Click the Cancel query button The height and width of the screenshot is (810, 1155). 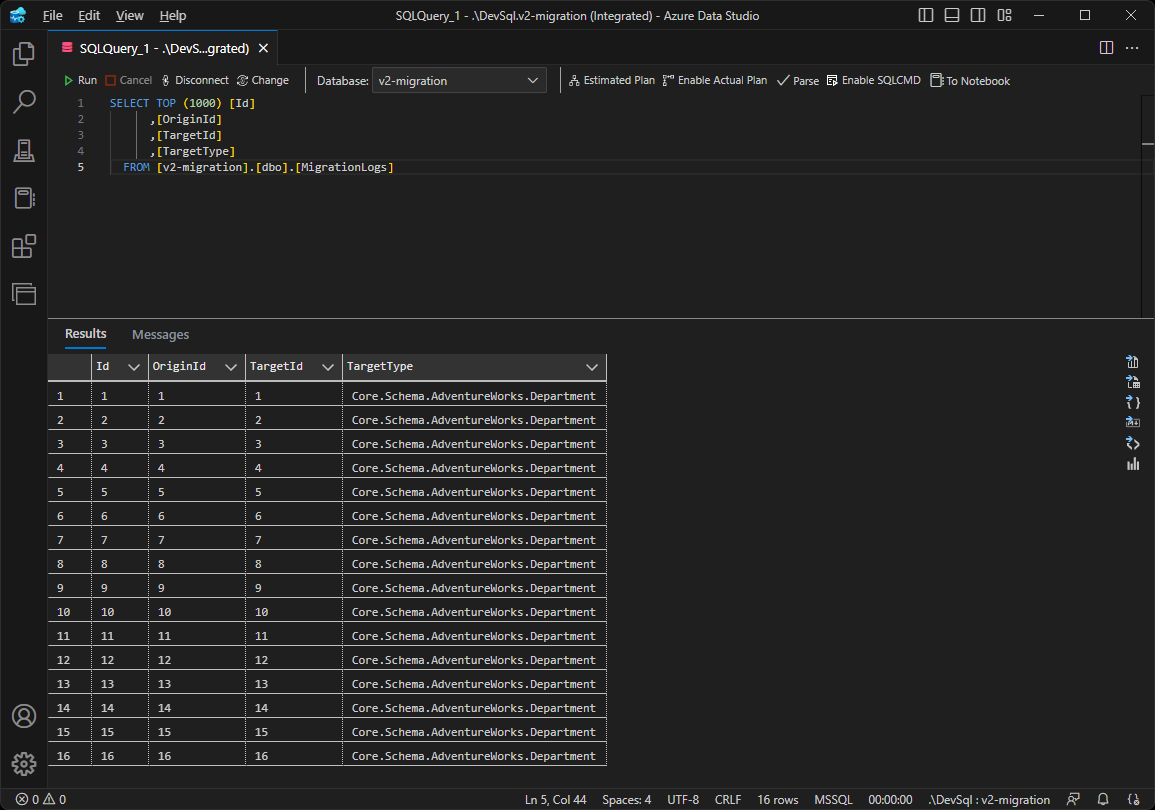point(129,80)
